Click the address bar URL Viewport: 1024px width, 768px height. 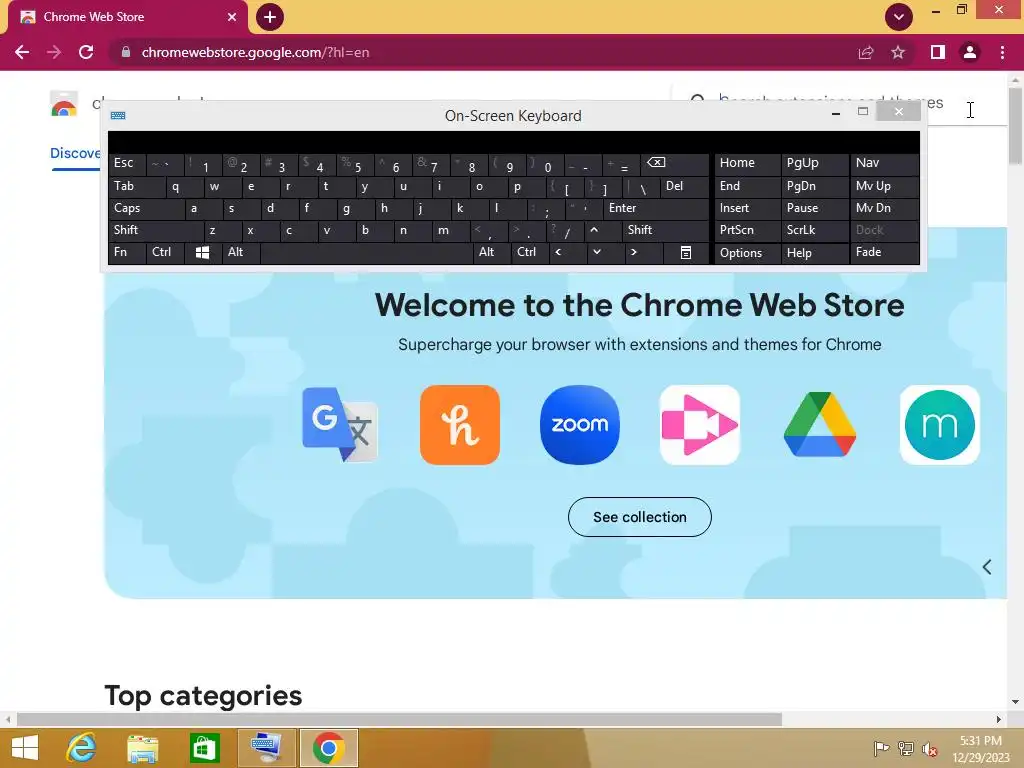click(255, 52)
